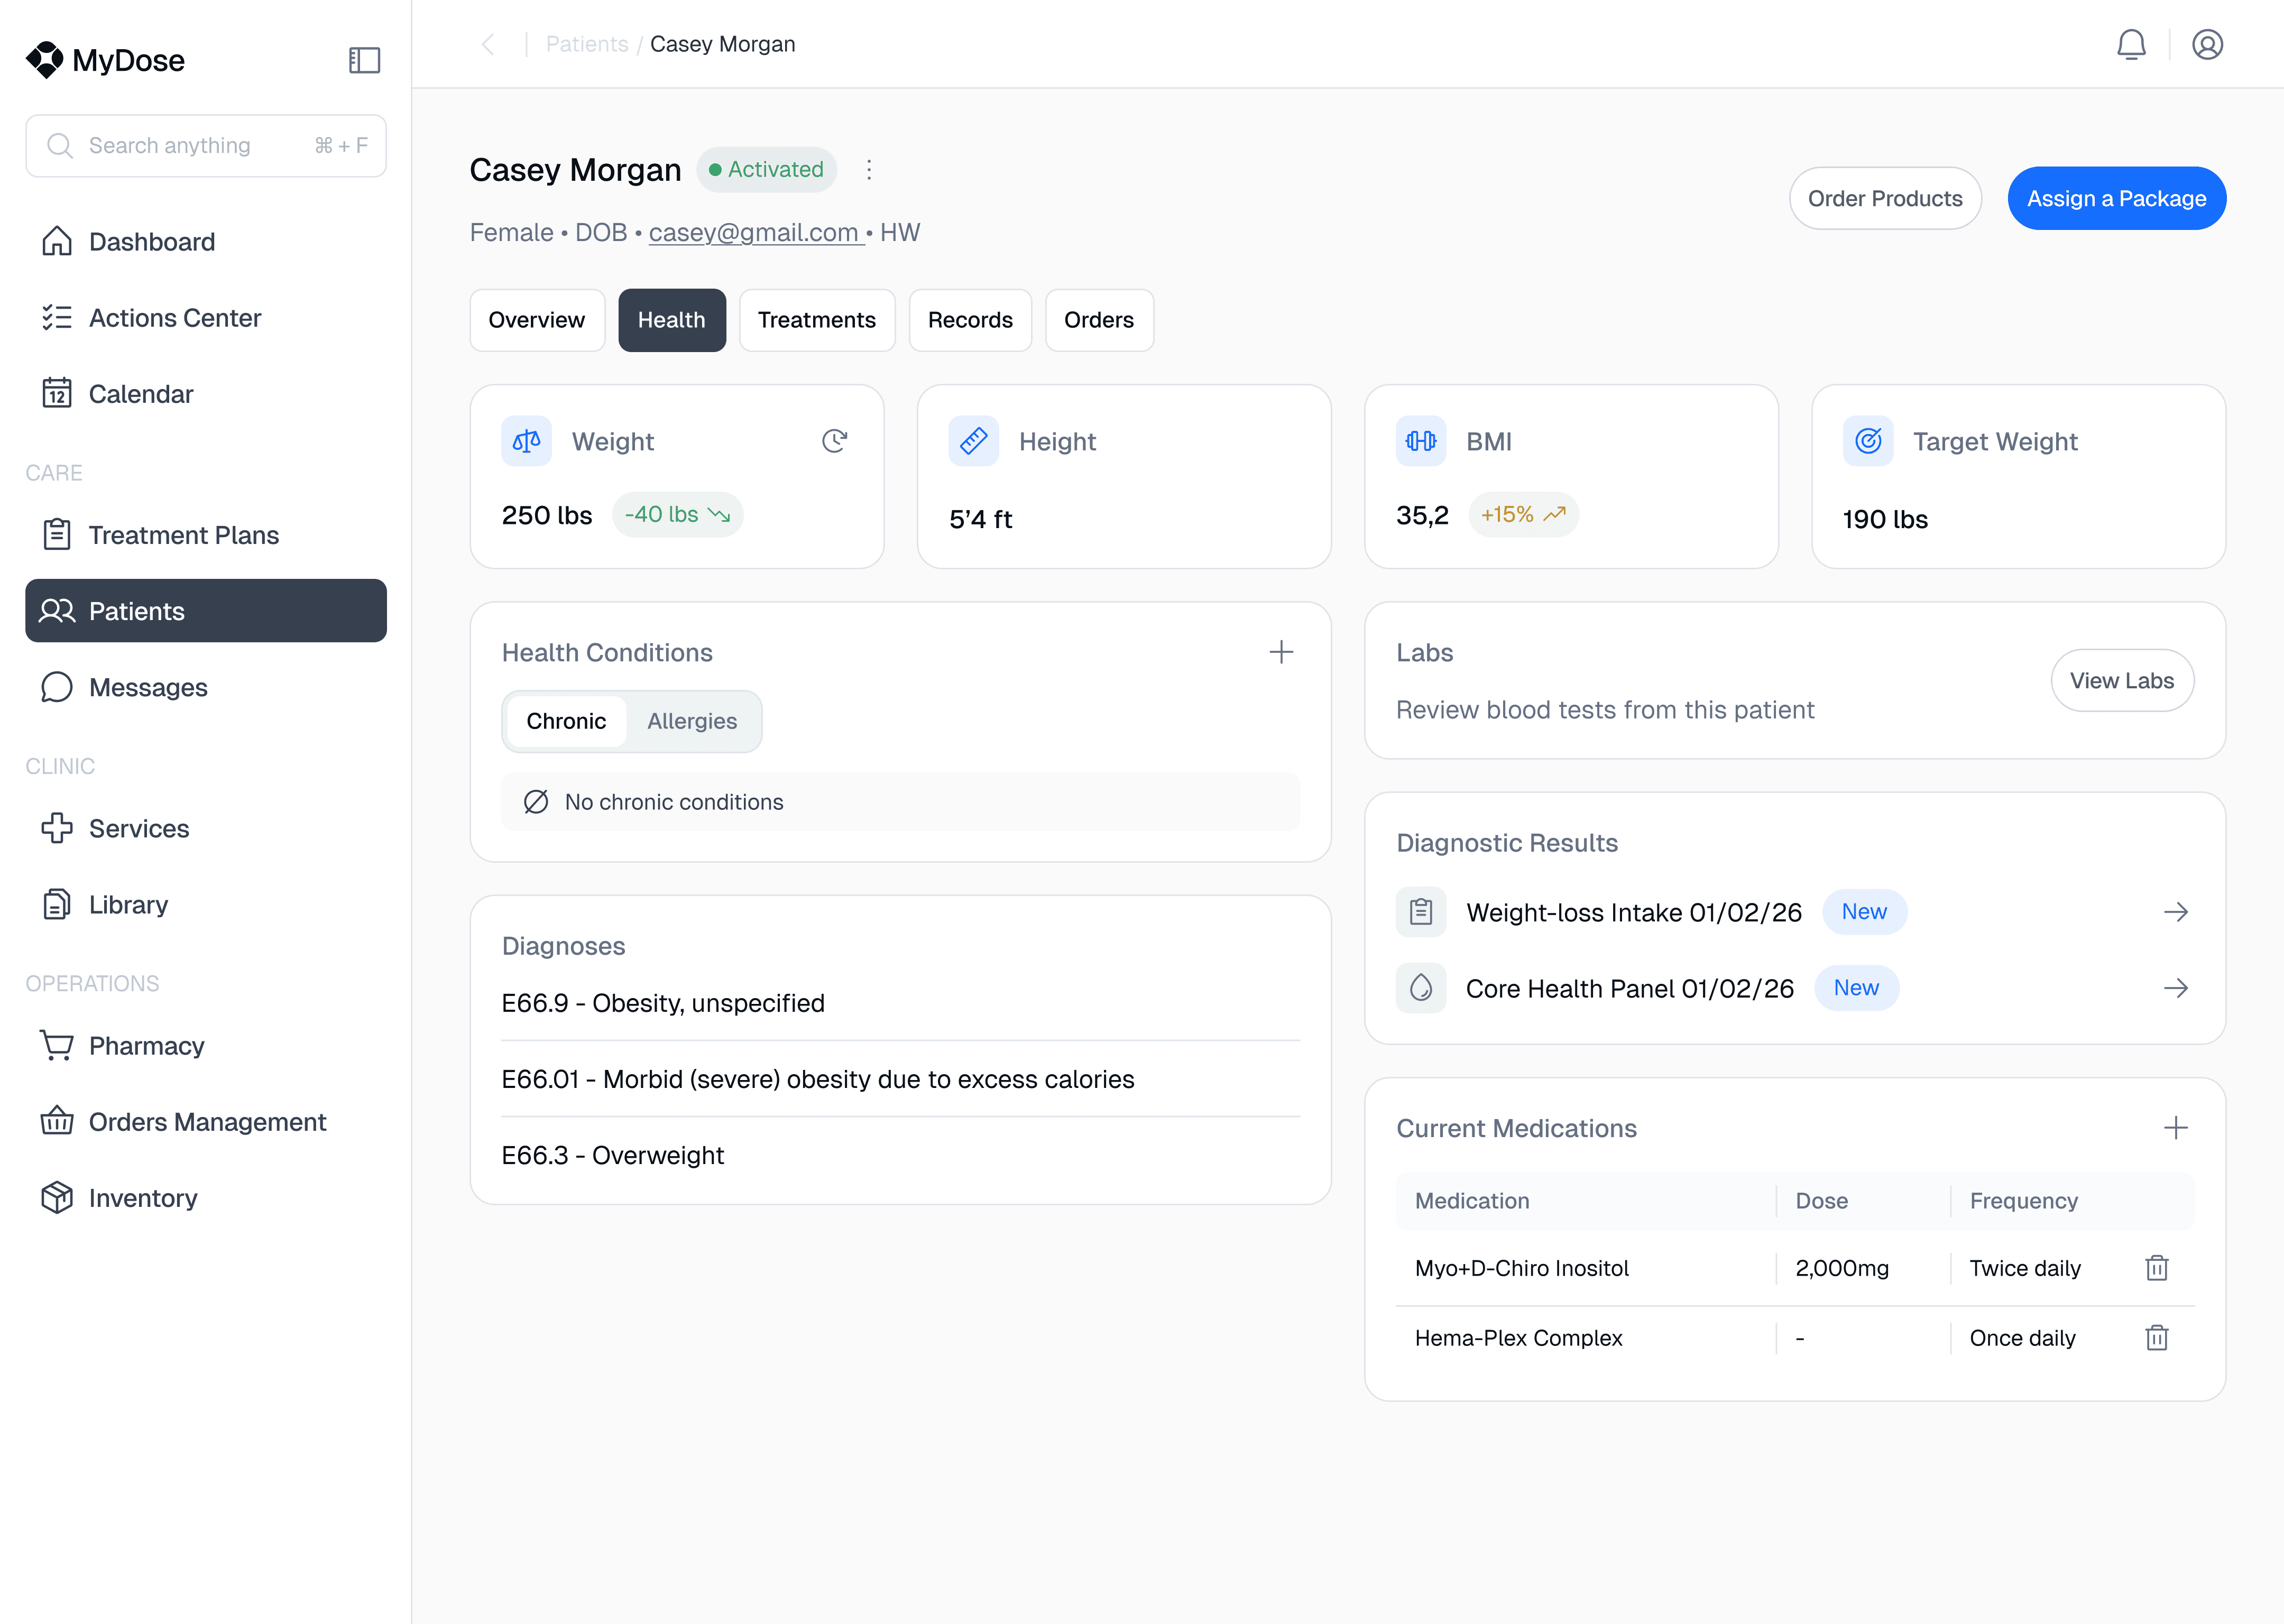Add a current medication with plus icon
The width and height of the screenshot is (2284, 1624).
(x=2176, y=1128)
